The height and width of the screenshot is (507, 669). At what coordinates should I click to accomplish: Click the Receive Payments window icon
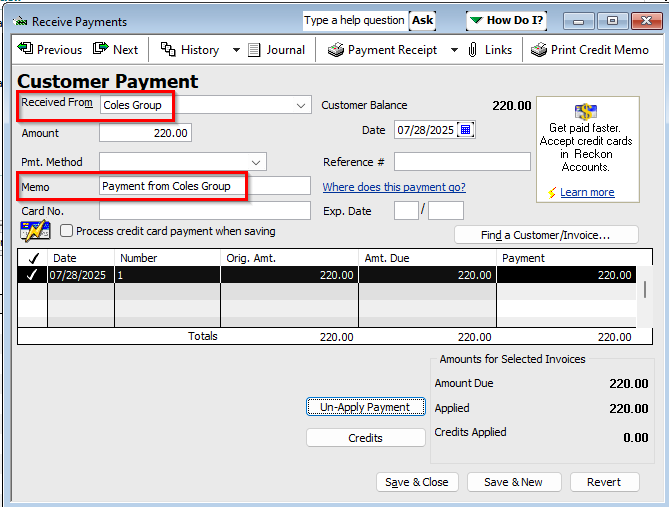point(20,21)
